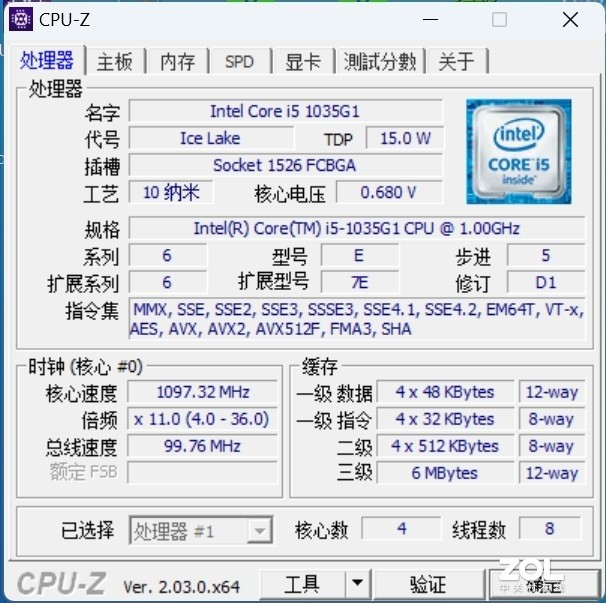Open the 关于 tab
The height and width of the screenshot is (603, 606).
[x=457, y=61]
